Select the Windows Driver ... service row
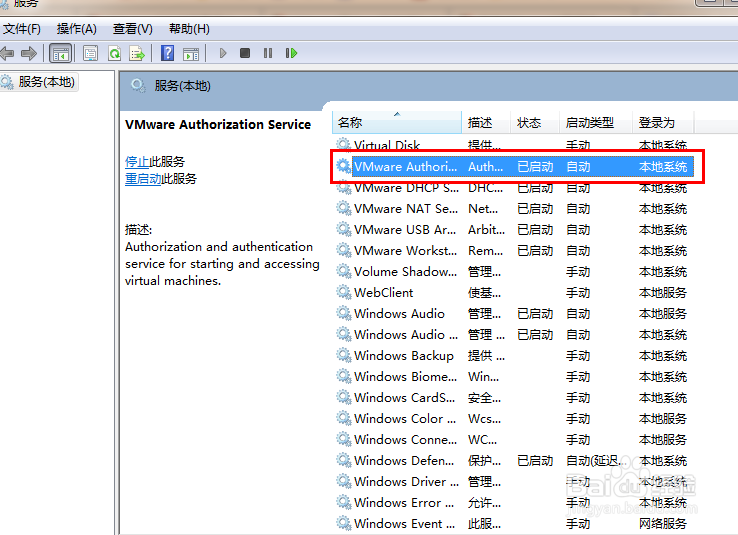 click(x=513, y=482)
